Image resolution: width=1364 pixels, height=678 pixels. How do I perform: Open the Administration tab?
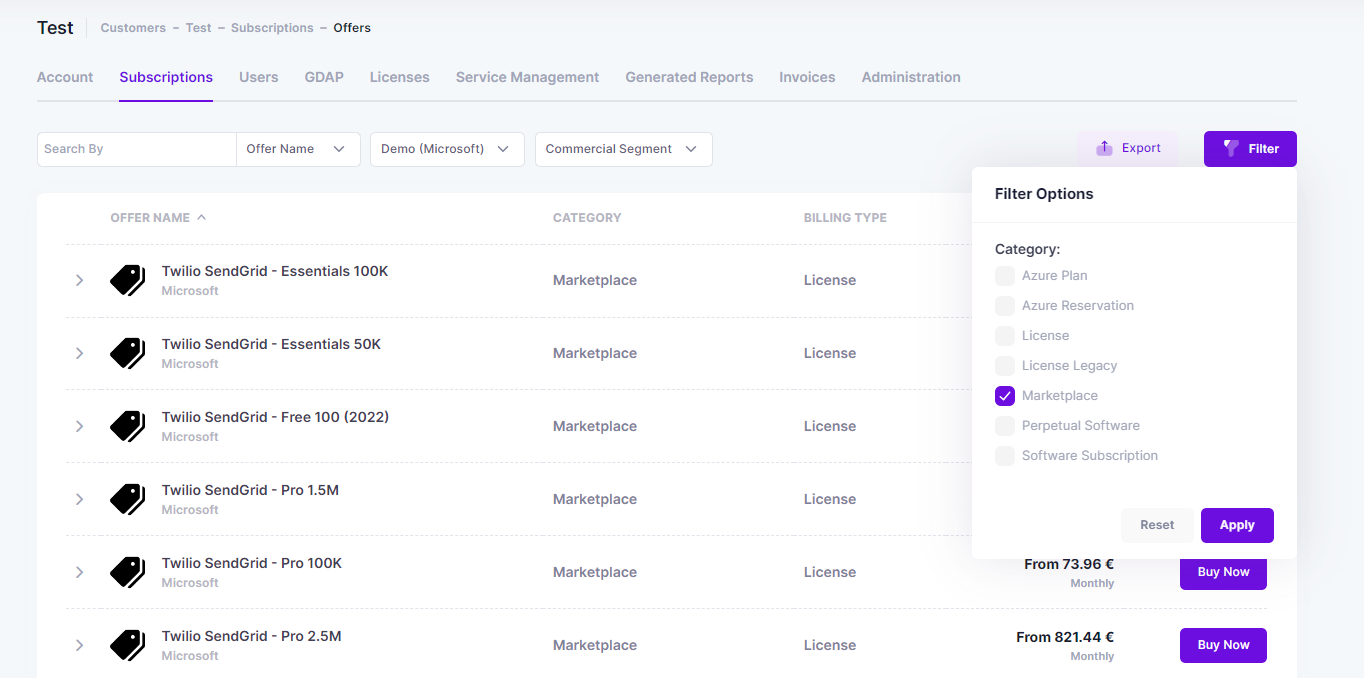coord(911,77)
